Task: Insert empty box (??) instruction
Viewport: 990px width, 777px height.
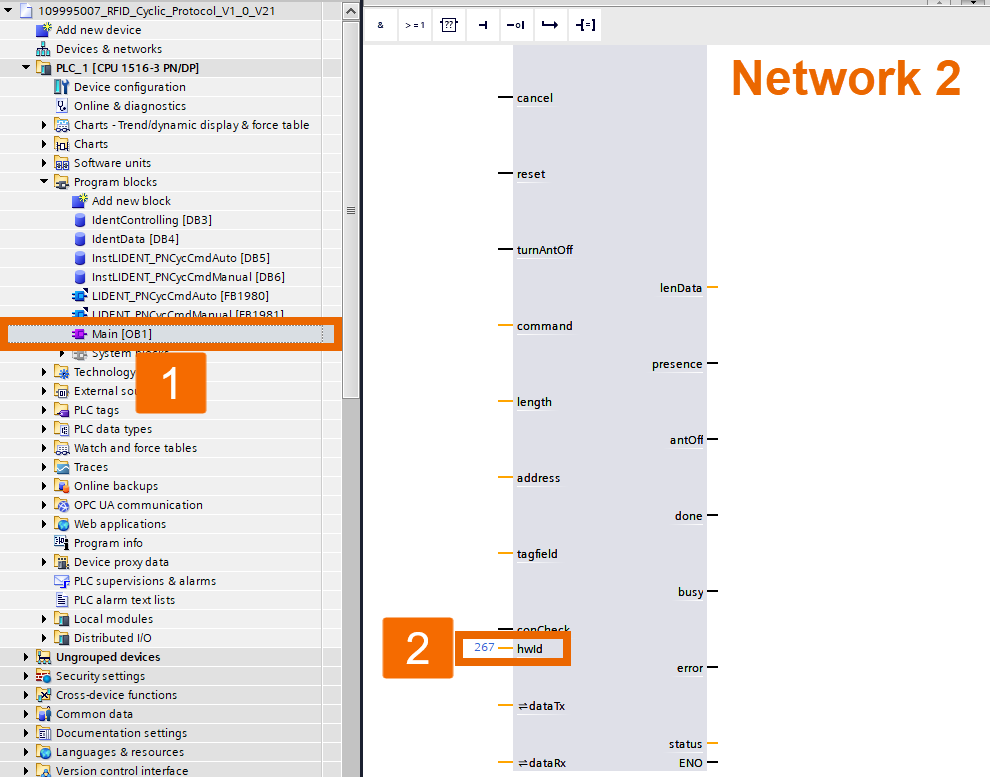Action: tap(448, 25)
